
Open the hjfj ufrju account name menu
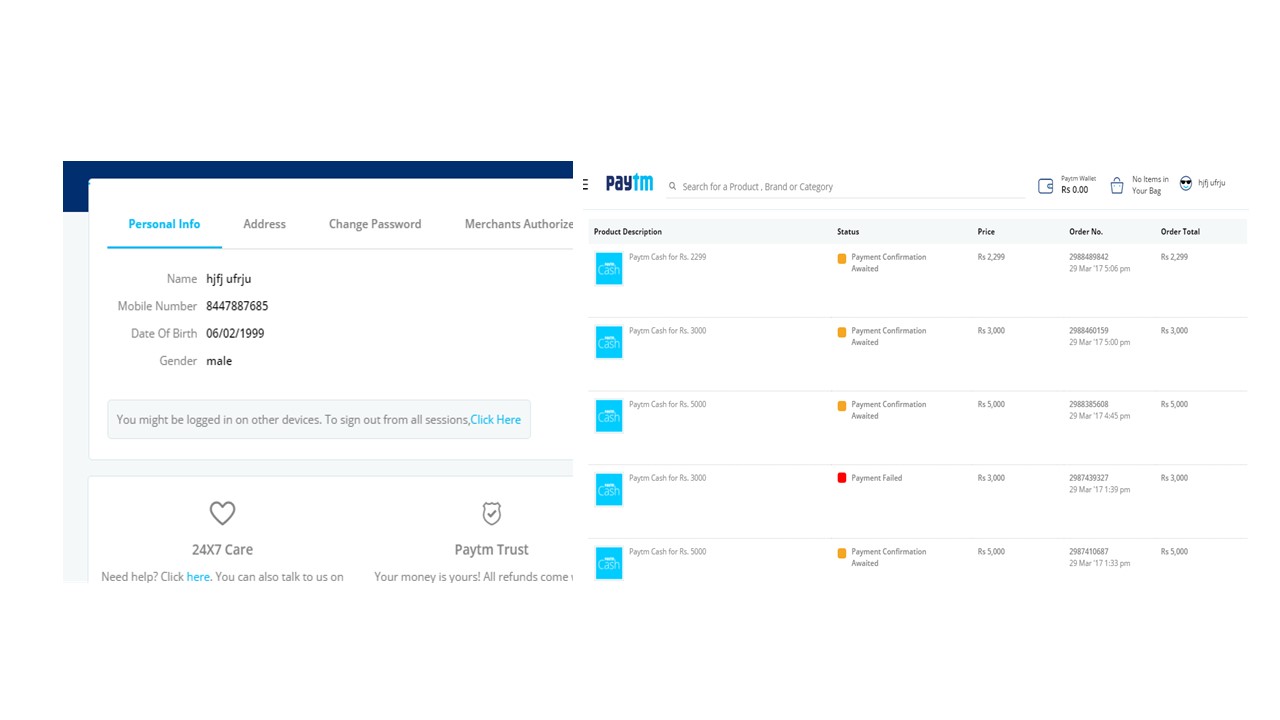1211,184
